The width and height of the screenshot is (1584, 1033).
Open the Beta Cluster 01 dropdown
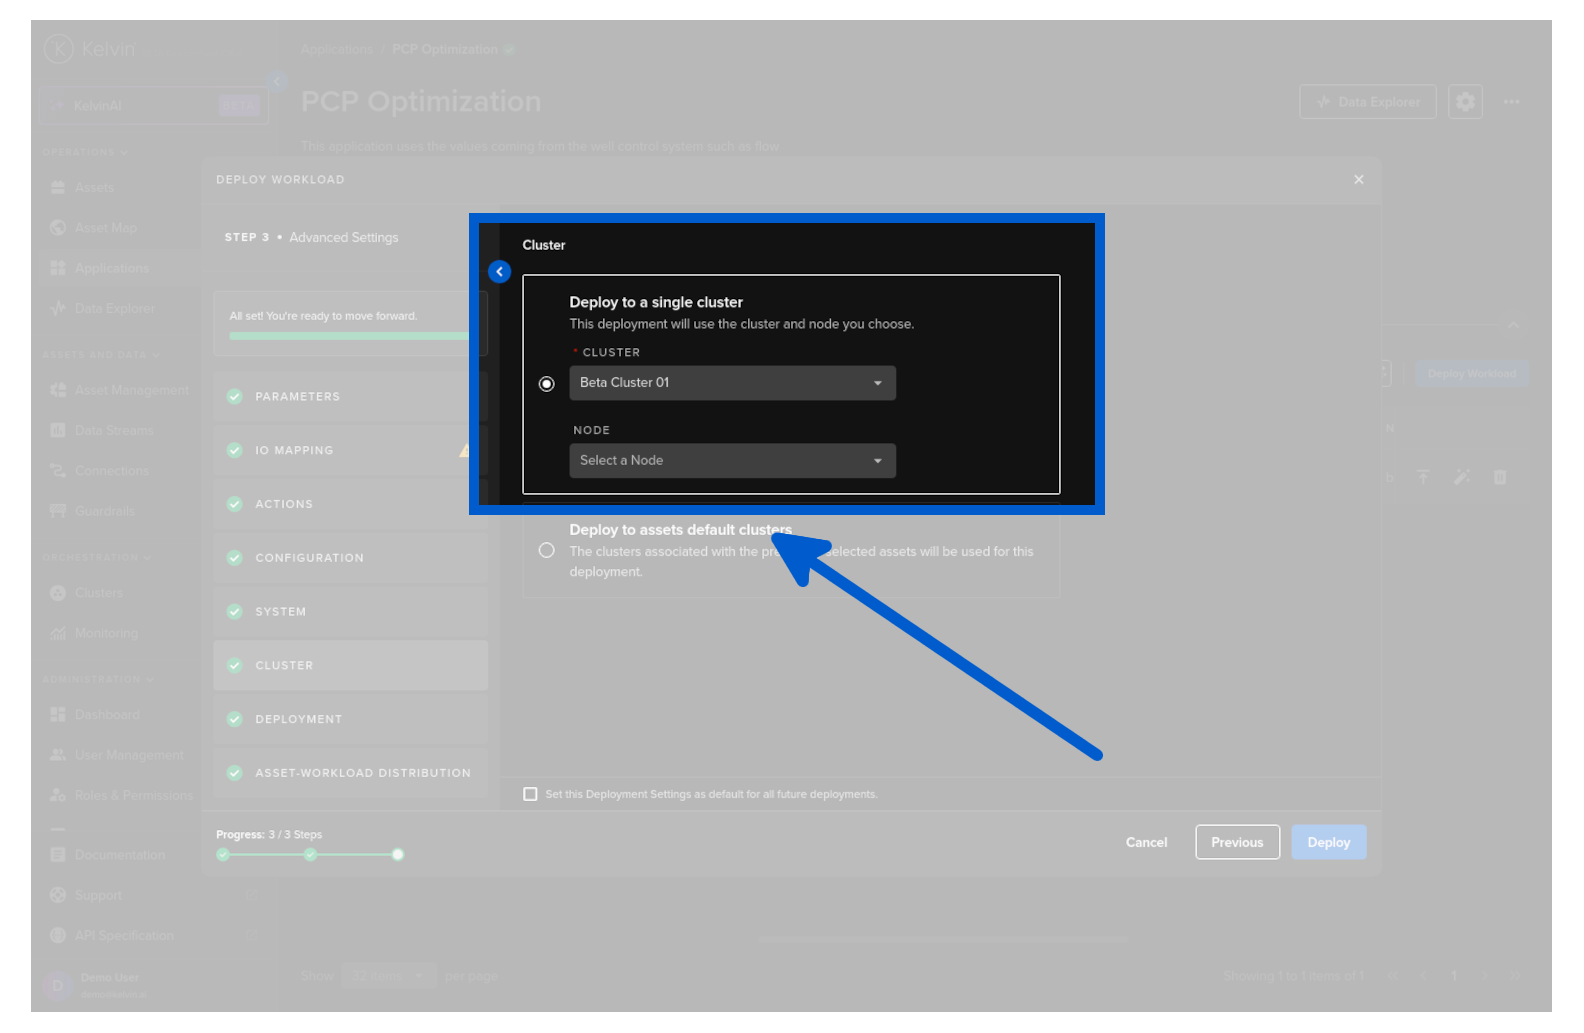click(x=732, y=383)
